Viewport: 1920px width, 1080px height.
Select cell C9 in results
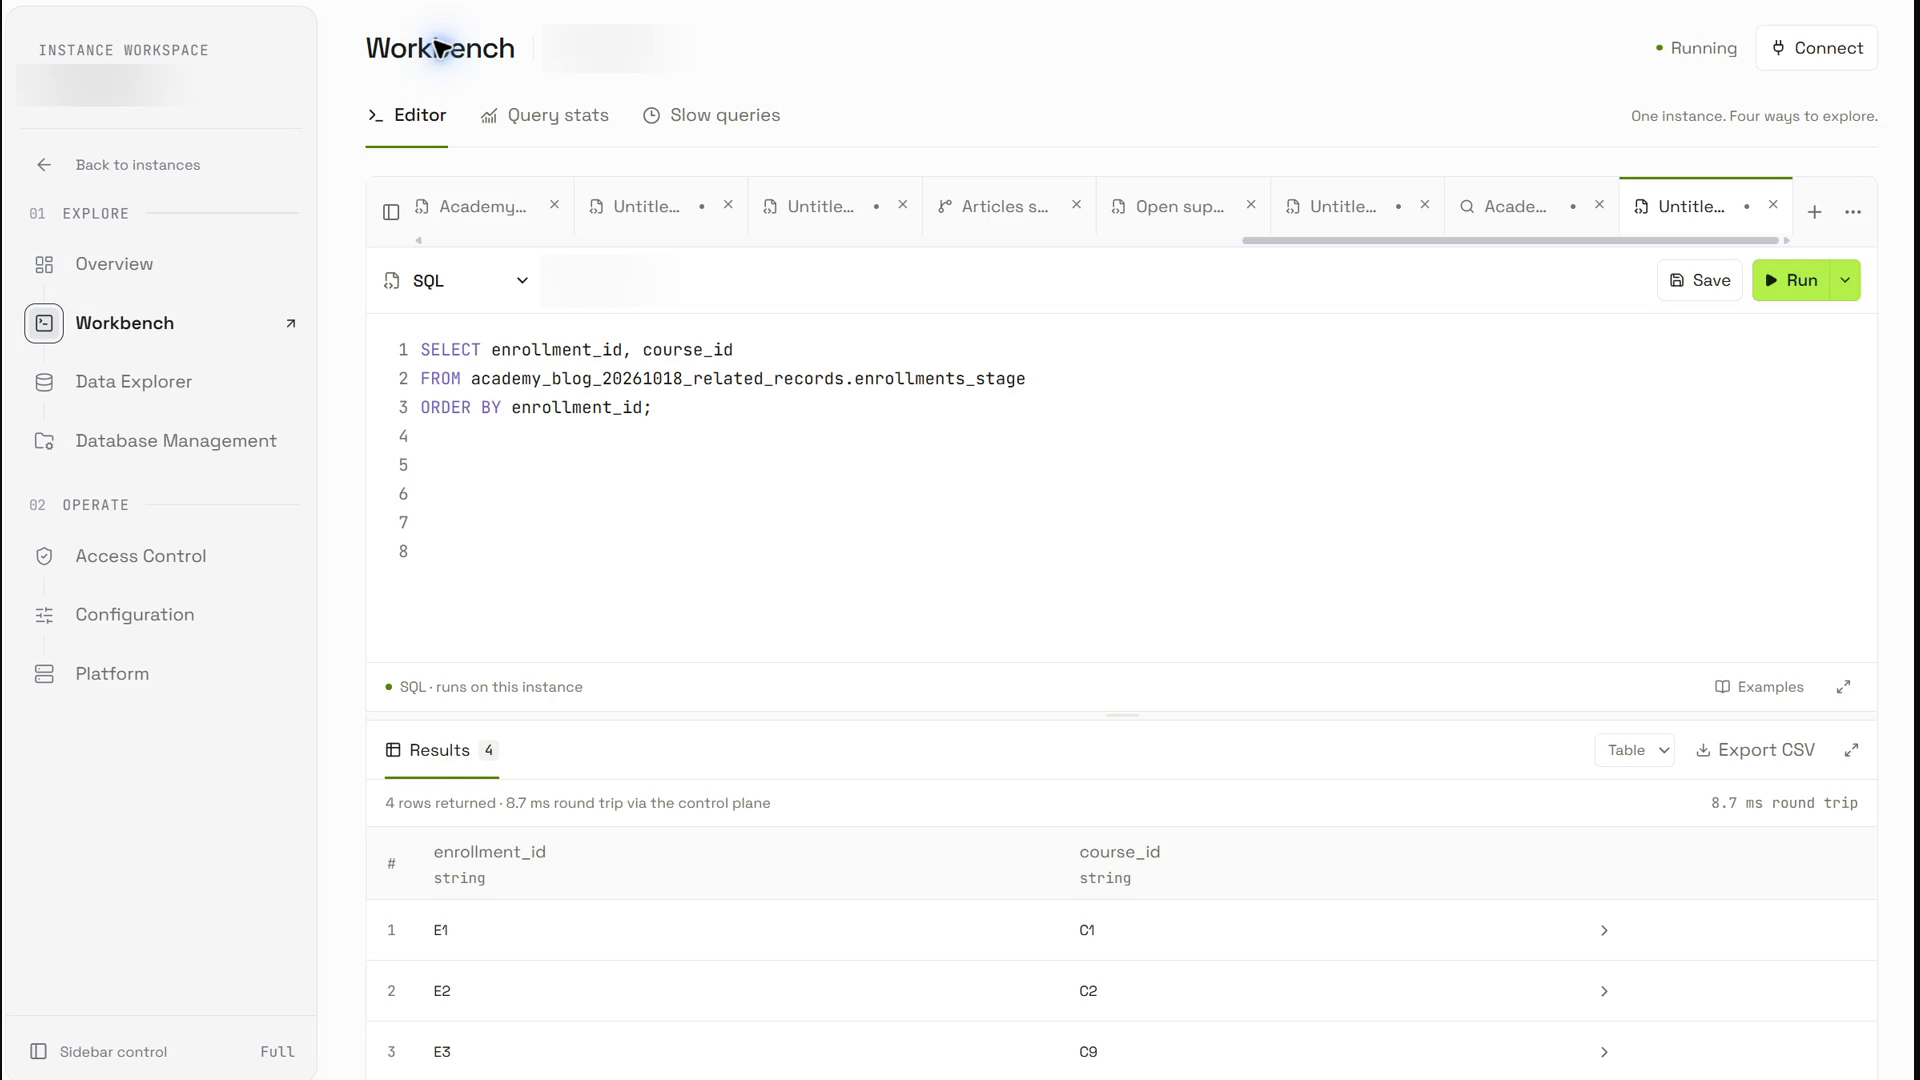pyautogui.click(x=1088, y=1053)
